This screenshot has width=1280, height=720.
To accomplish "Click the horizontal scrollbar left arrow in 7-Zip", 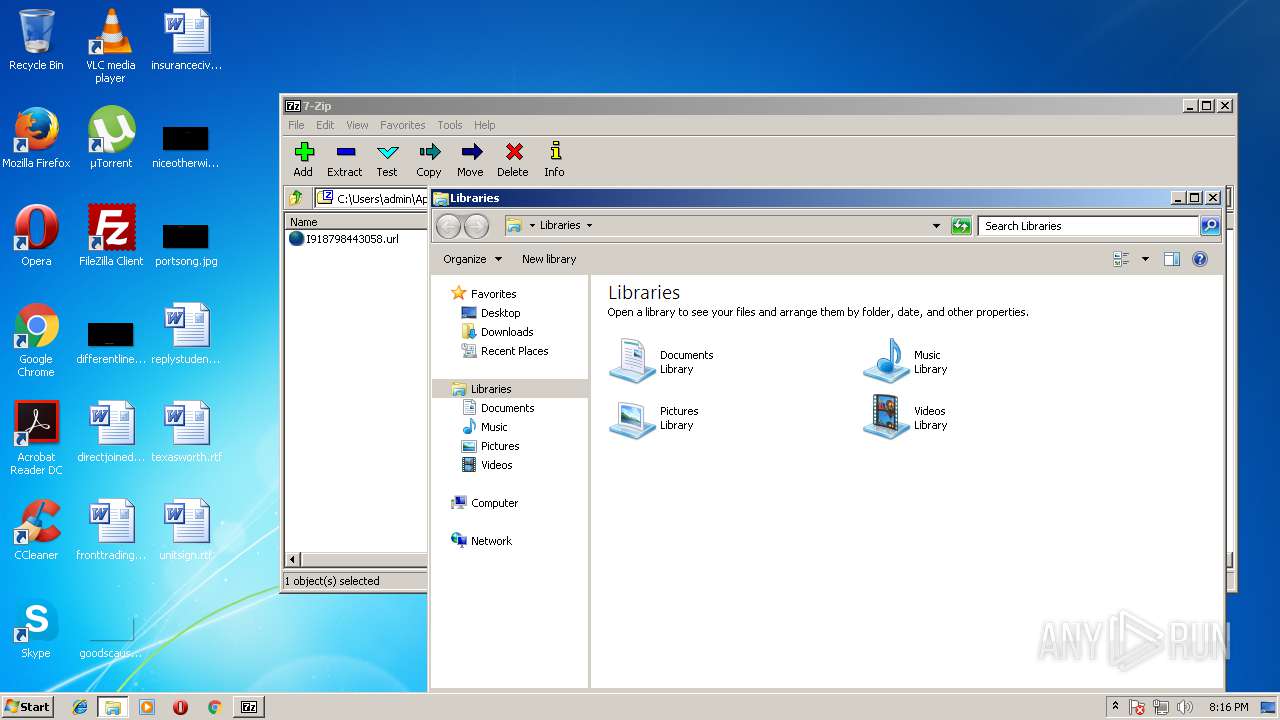I will tap(293, 560).
